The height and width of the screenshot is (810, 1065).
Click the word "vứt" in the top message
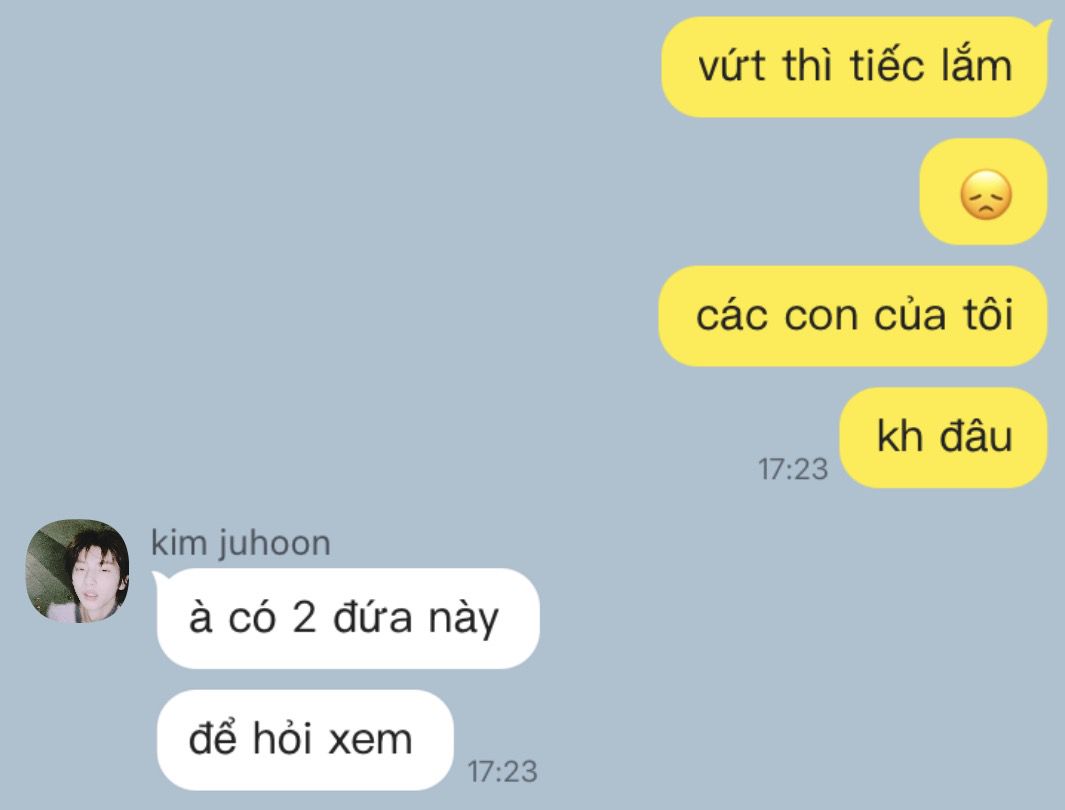point(732,67)
